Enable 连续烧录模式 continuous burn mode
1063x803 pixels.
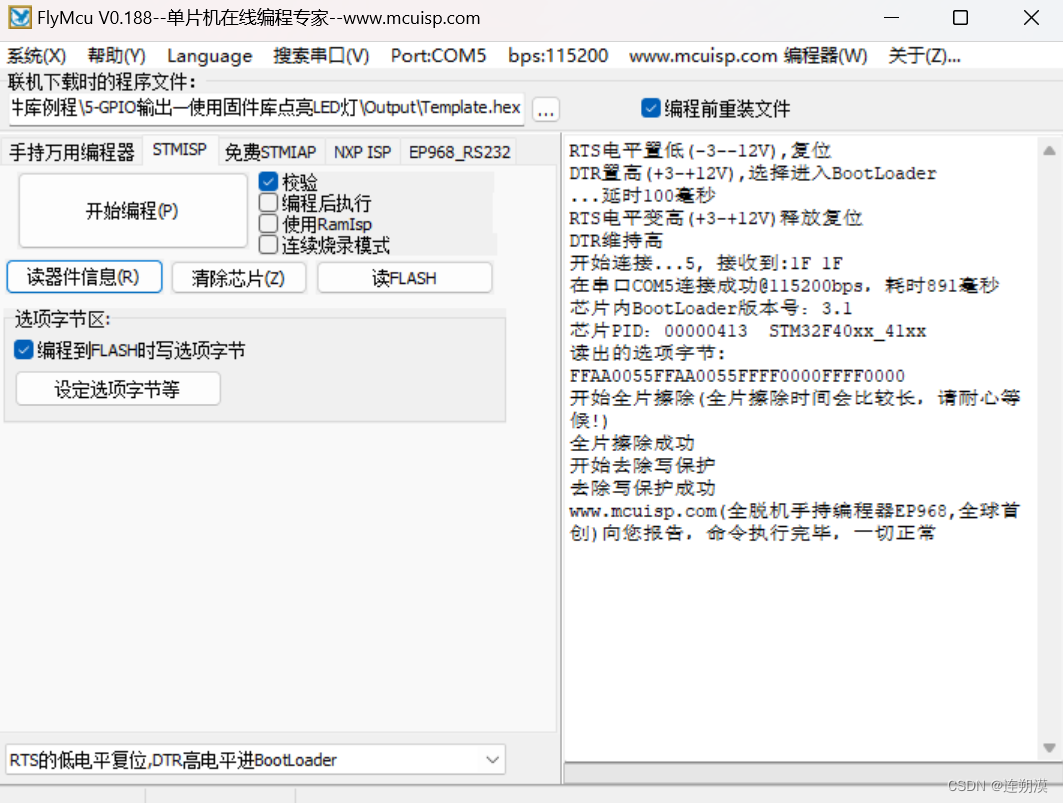point(266,245)
